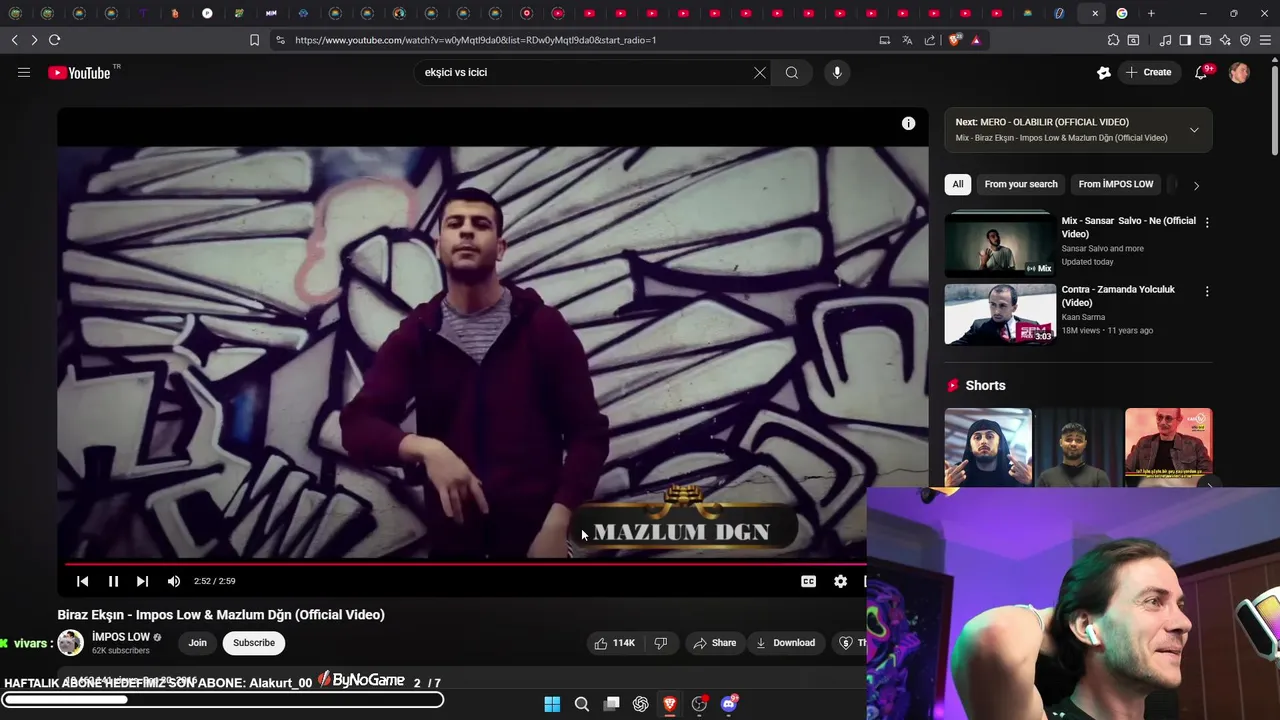Open Brave VPN shield icon
This screenshot has height=720, width=1280.
pyautogui.click(x=1245, y=40)
